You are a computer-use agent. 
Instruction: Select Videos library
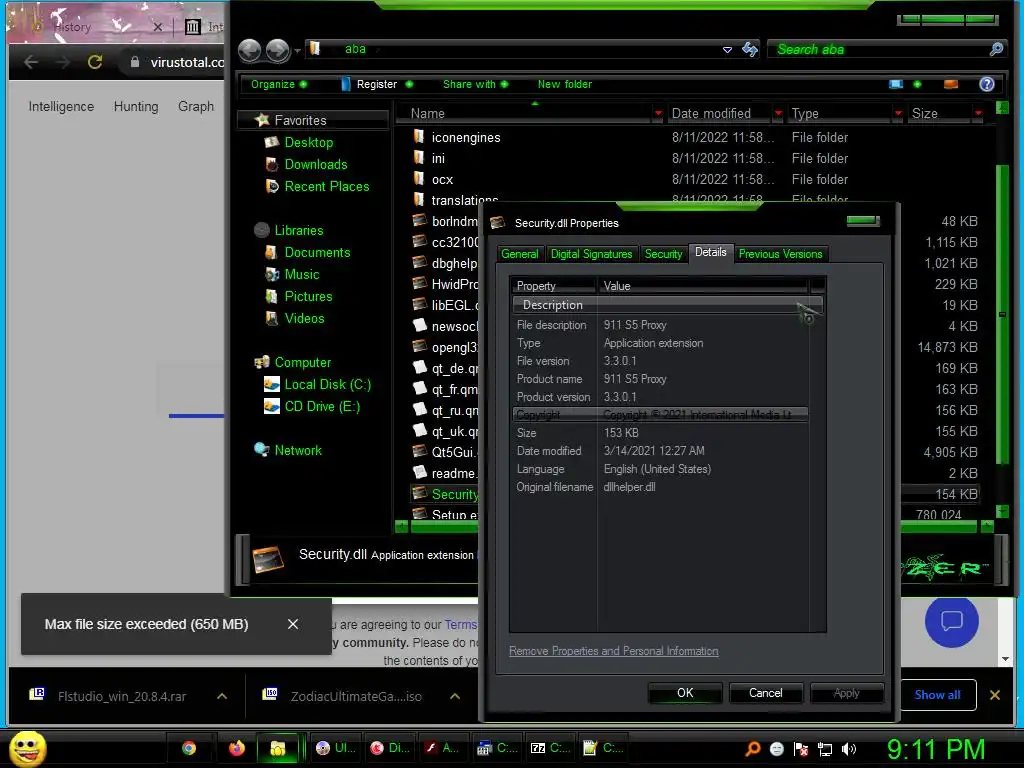click(304, 319)
